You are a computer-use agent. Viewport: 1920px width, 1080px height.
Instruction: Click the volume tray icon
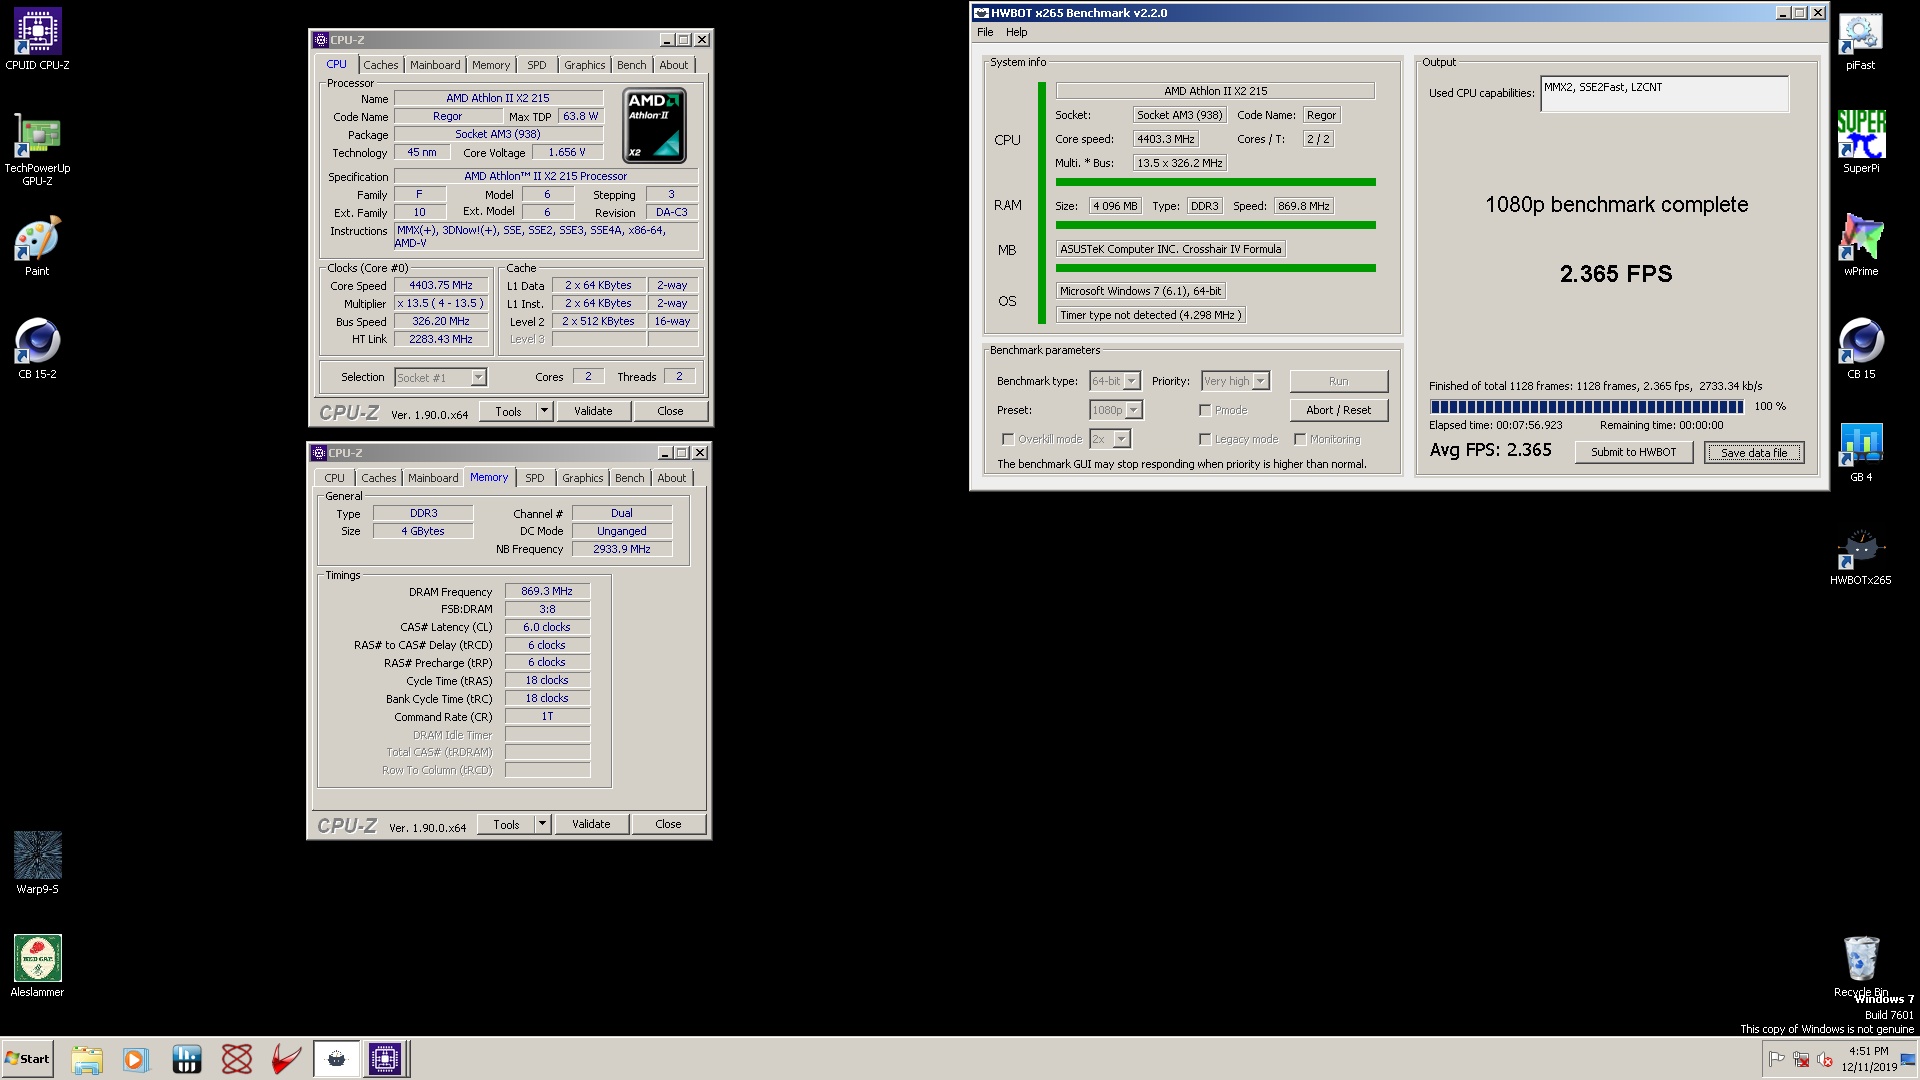pyautogui.click(x=1824, y=1059)
